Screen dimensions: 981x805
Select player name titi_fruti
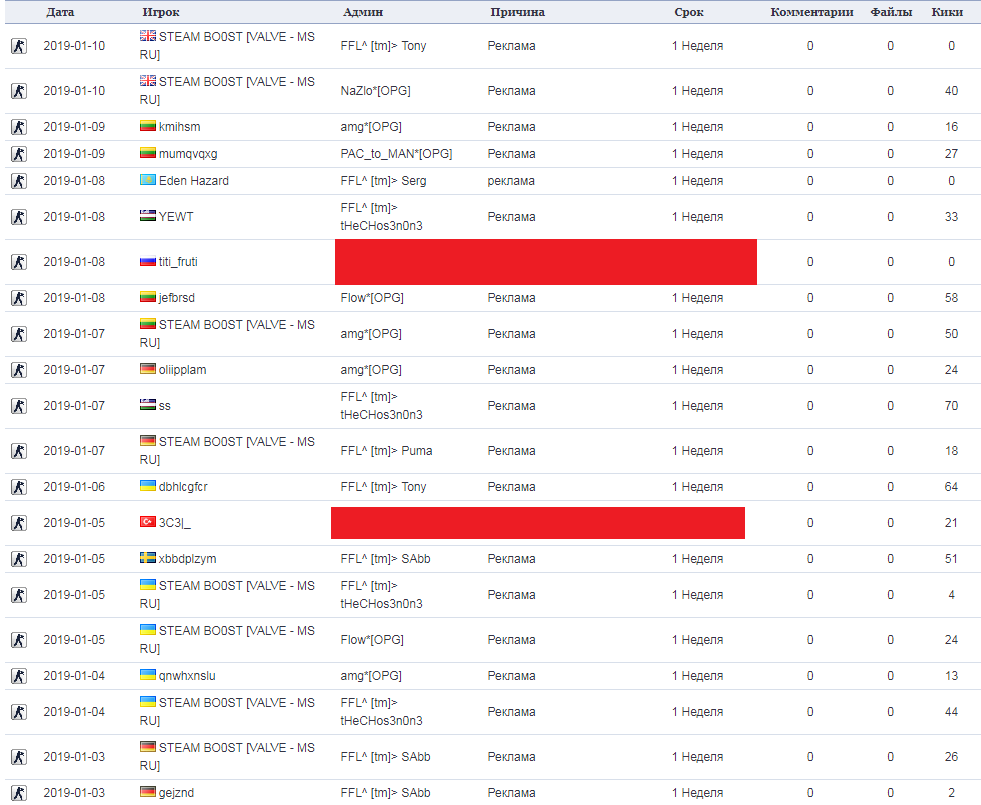[178, 262]
